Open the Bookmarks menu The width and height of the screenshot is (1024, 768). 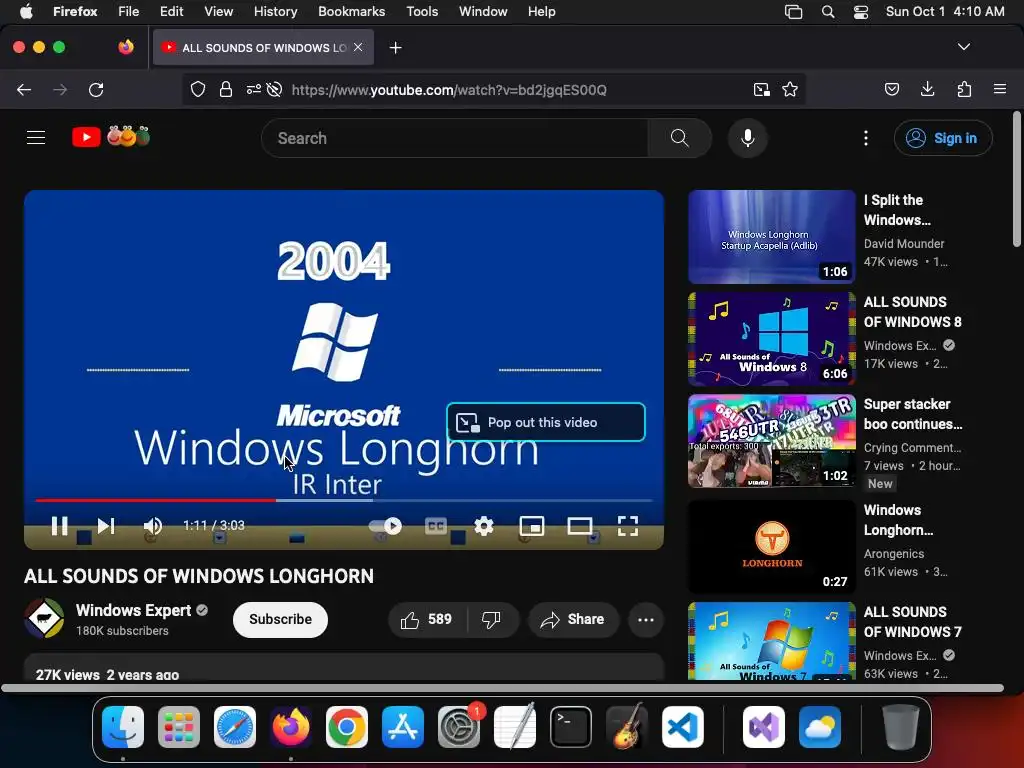pyautogui.click(x=351, y=11)
